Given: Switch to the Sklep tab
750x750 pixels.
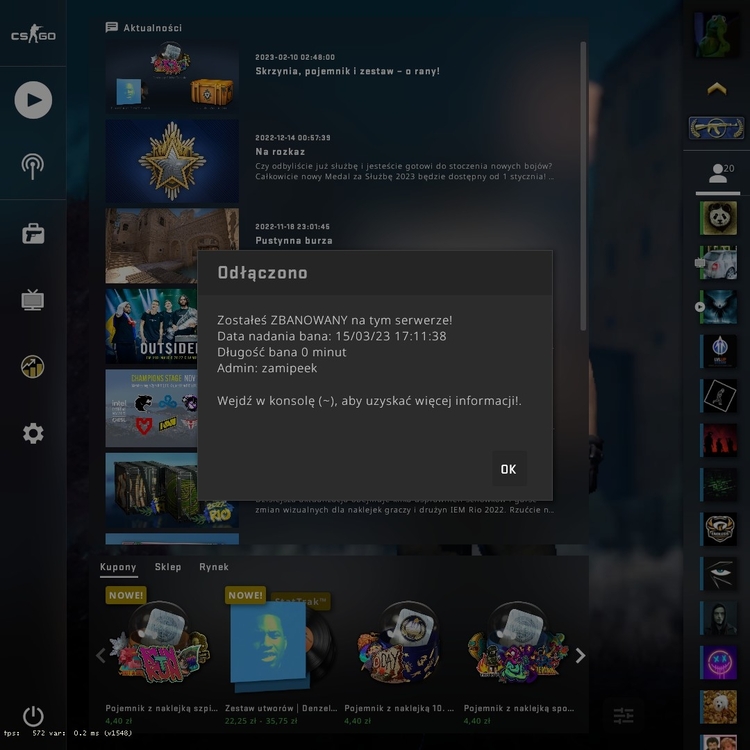Looking at the screenshot, I should tap(168, 567).
